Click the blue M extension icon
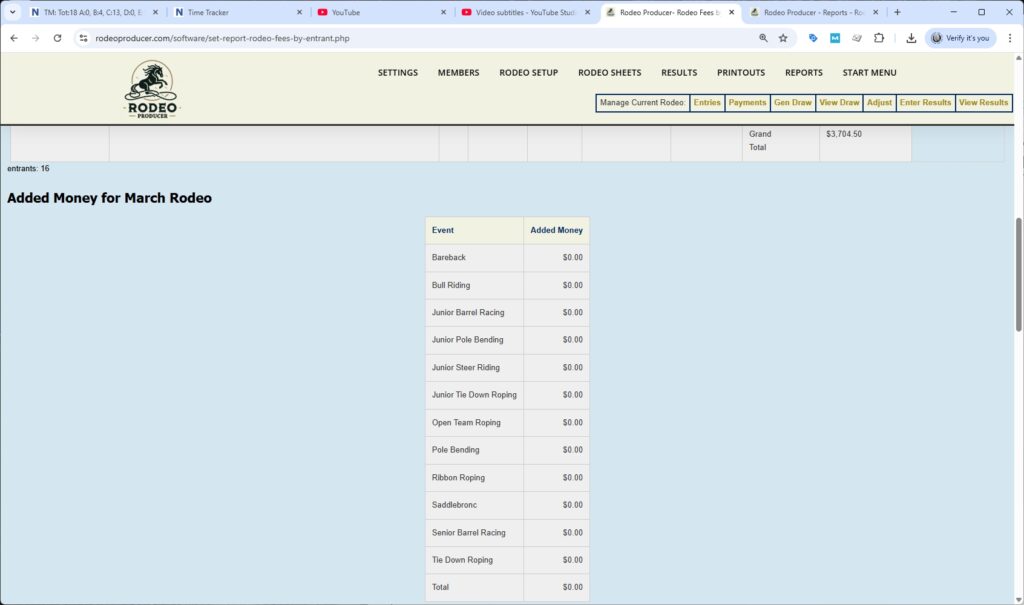Image resolution: width=1024 pixels, height=605 pixels. (x=834, y=37)
